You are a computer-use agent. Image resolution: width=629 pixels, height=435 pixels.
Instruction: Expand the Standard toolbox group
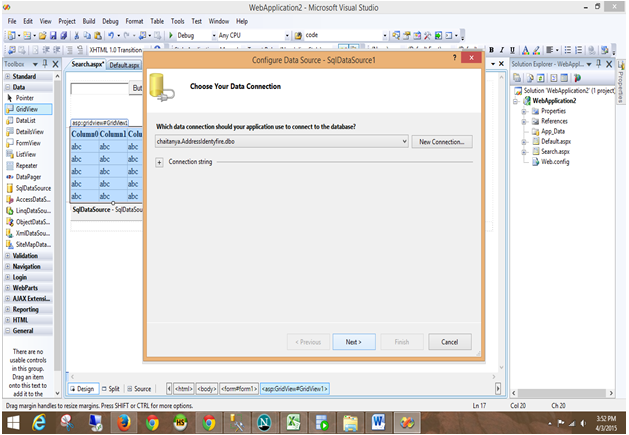[8, 76]
